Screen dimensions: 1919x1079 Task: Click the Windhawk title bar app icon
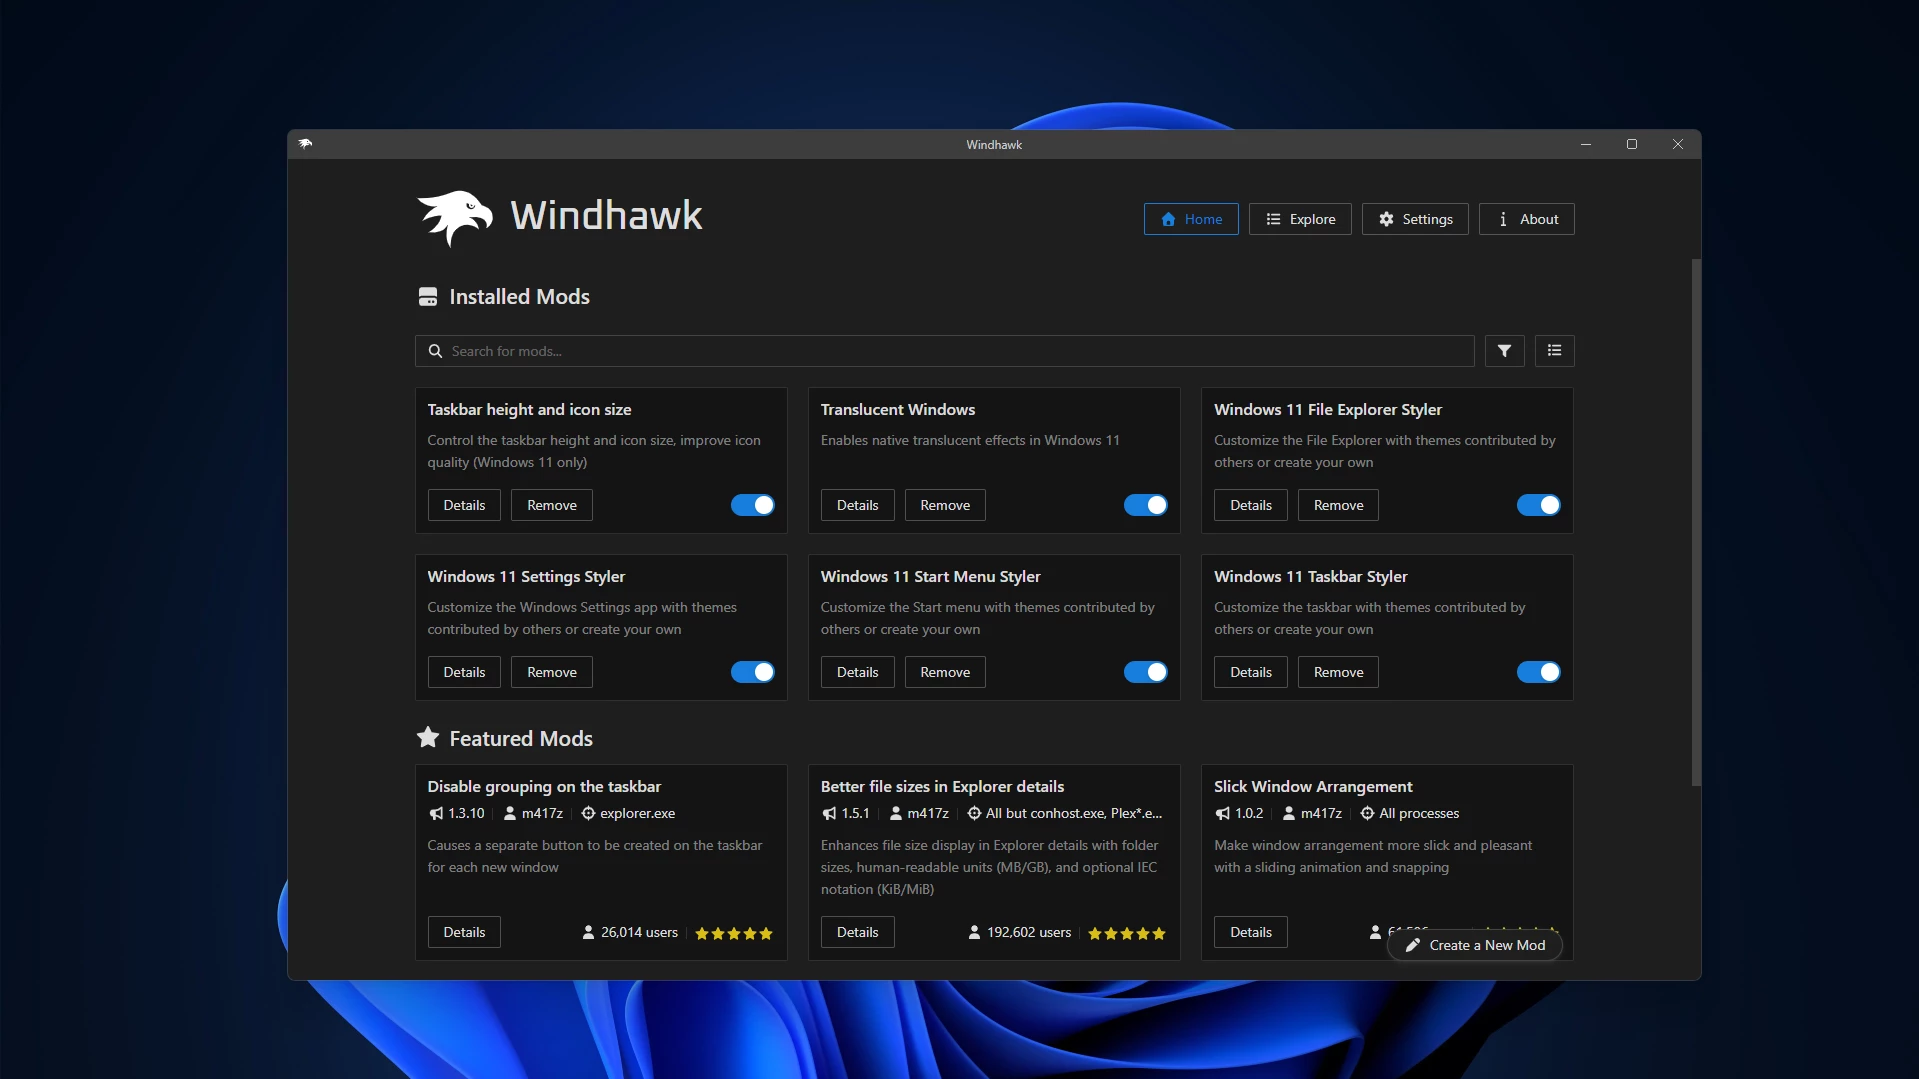[x=306, y=144]
